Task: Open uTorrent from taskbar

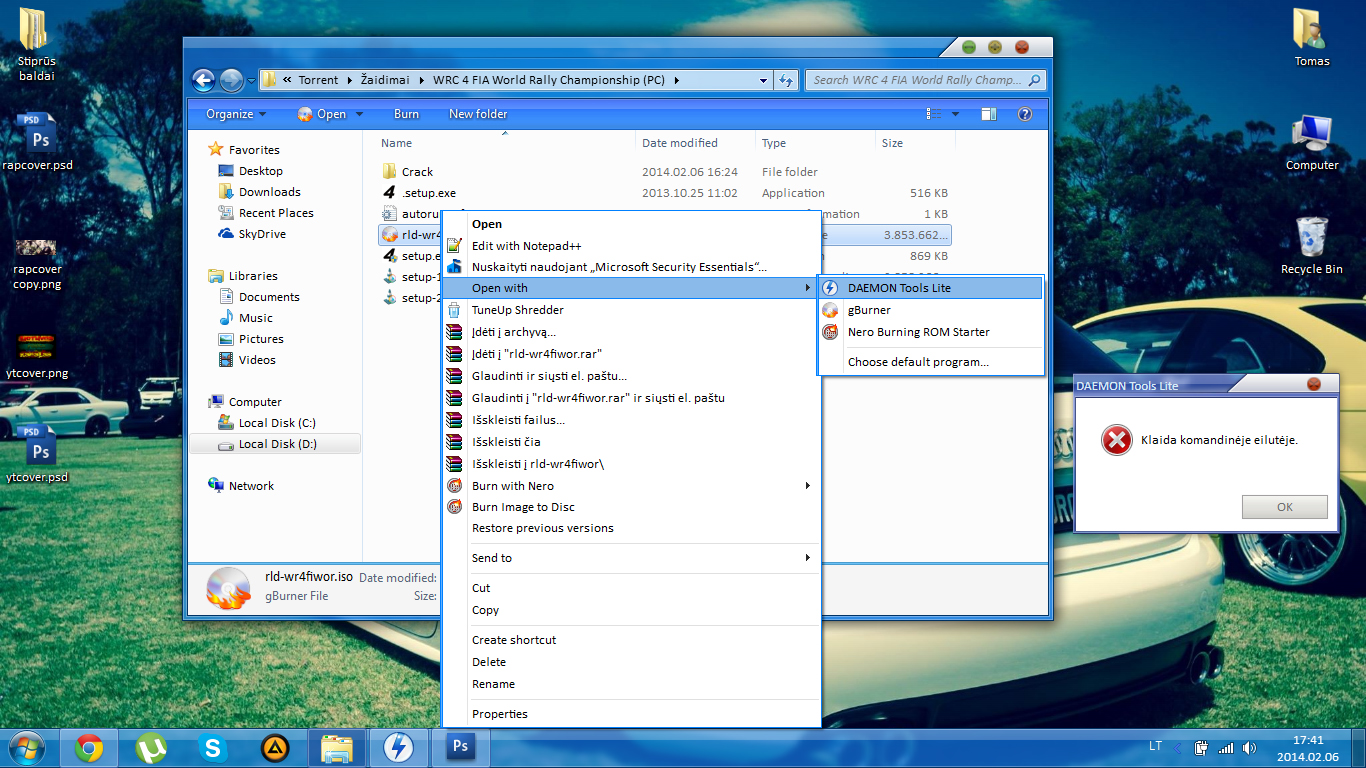Action: point(151,747)
